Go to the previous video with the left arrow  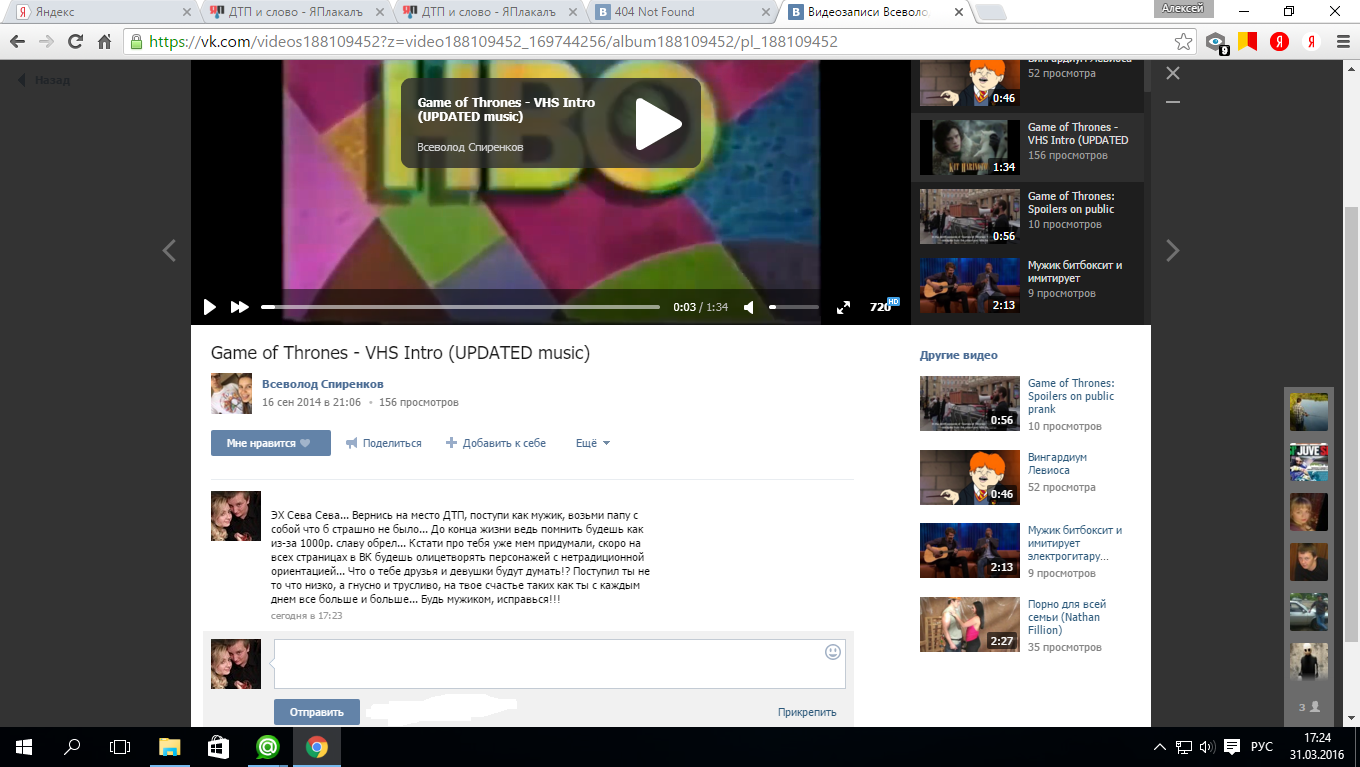tap(169, 250)
